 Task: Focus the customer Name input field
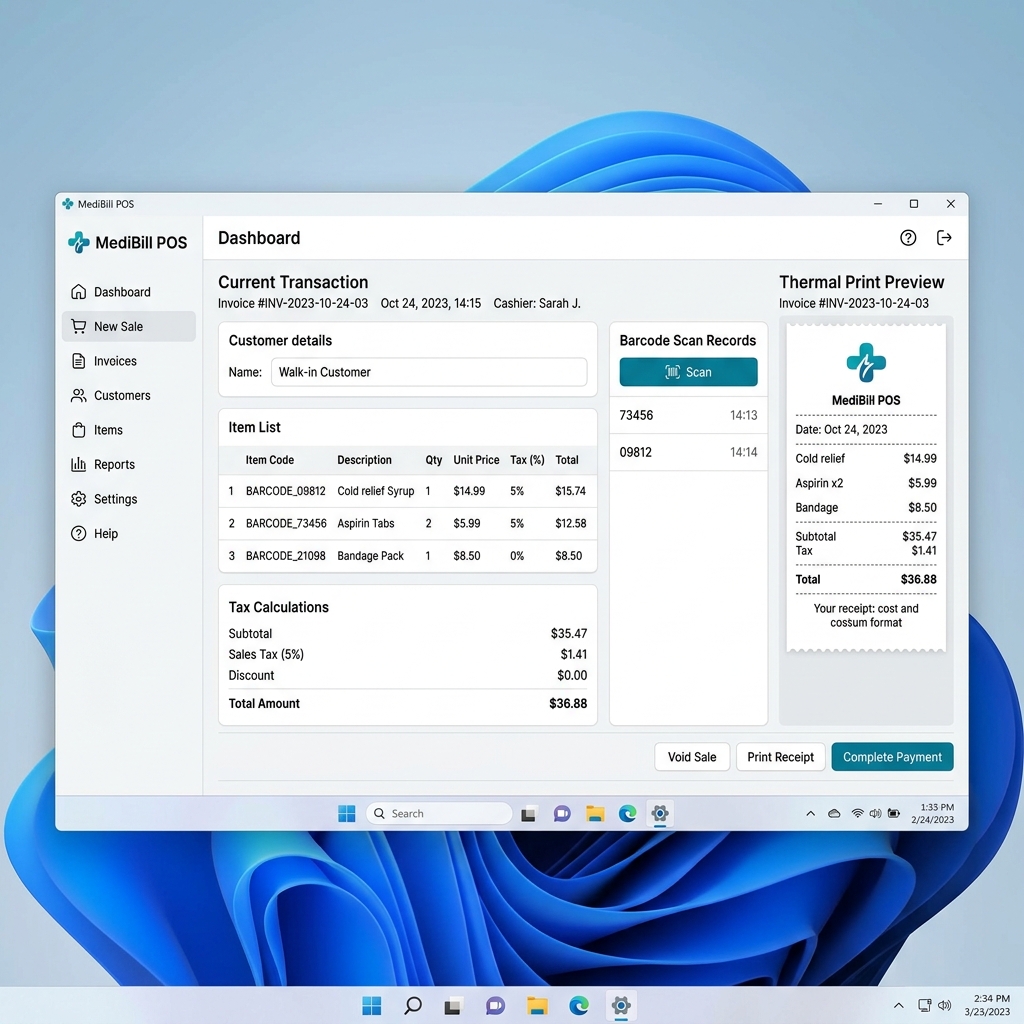[429, 372]
